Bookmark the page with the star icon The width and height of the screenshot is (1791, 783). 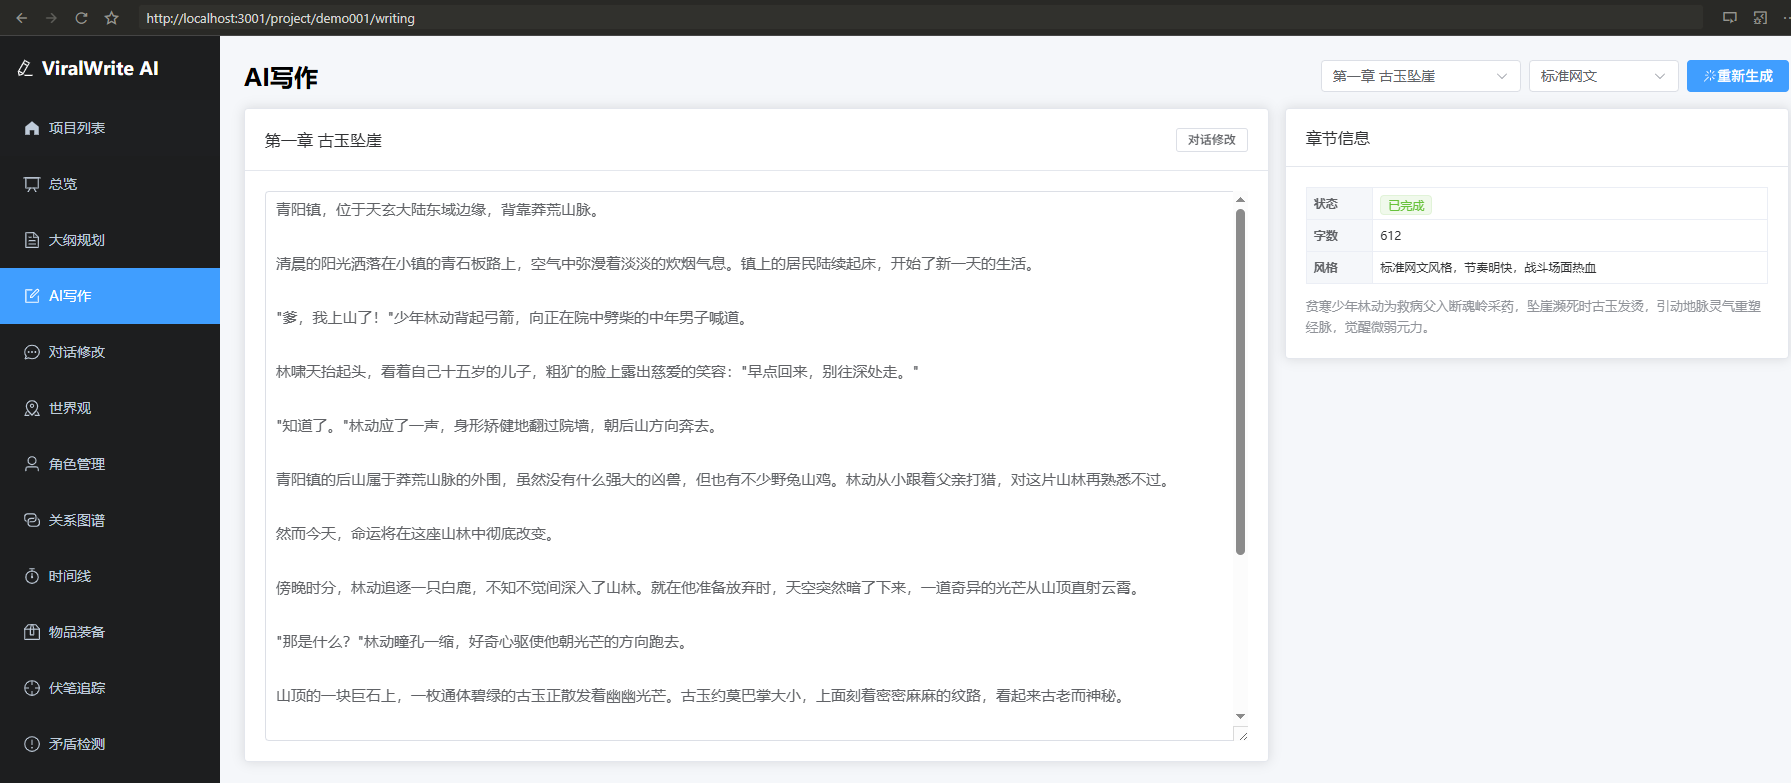pyautogui.click(x=112, y=18)
